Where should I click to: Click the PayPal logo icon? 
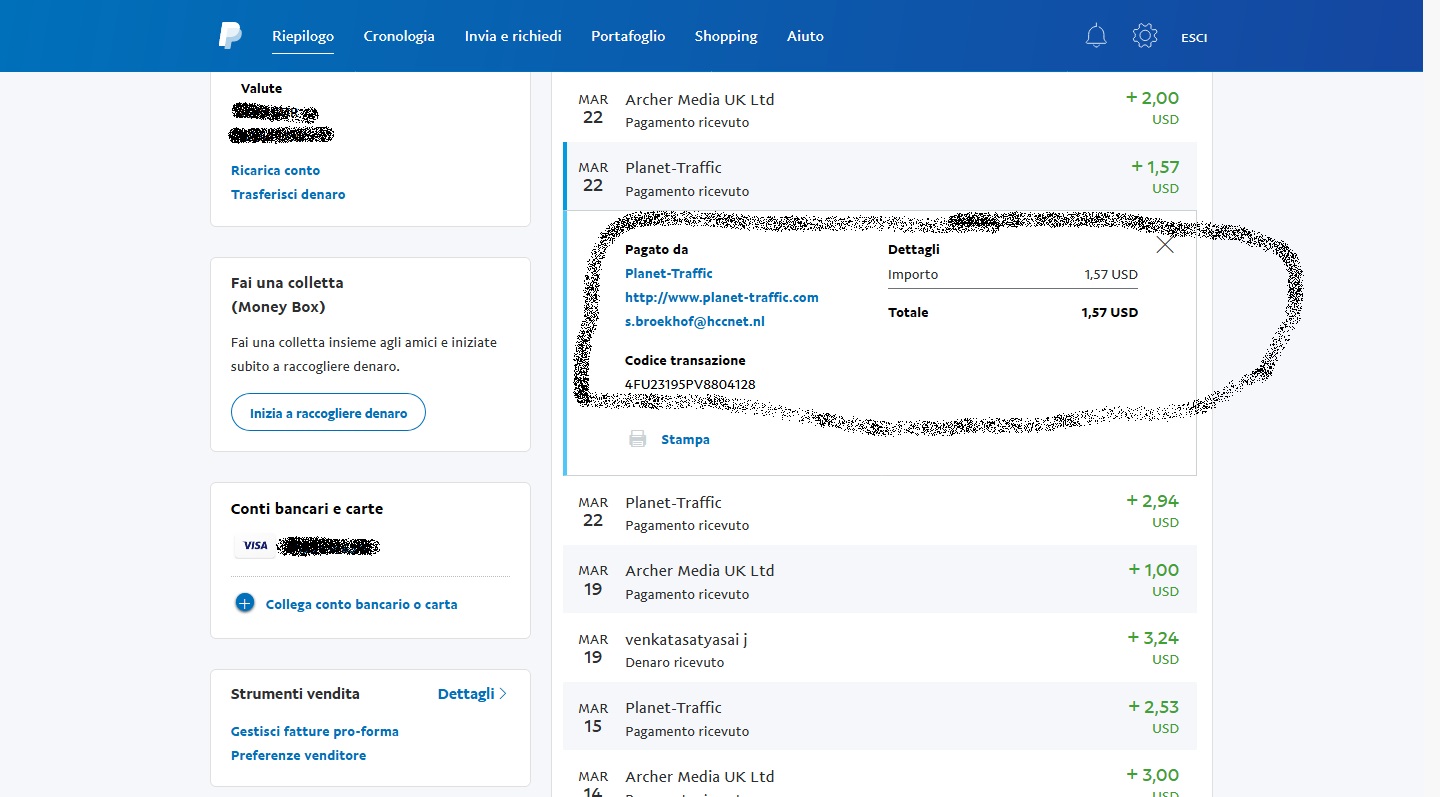230,35
